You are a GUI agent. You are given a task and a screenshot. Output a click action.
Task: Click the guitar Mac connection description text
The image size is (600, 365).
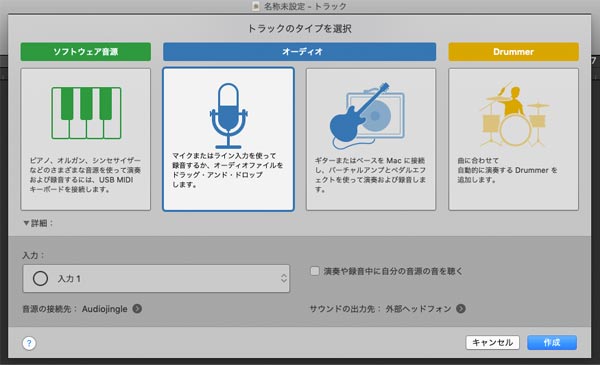click(370, 175)
